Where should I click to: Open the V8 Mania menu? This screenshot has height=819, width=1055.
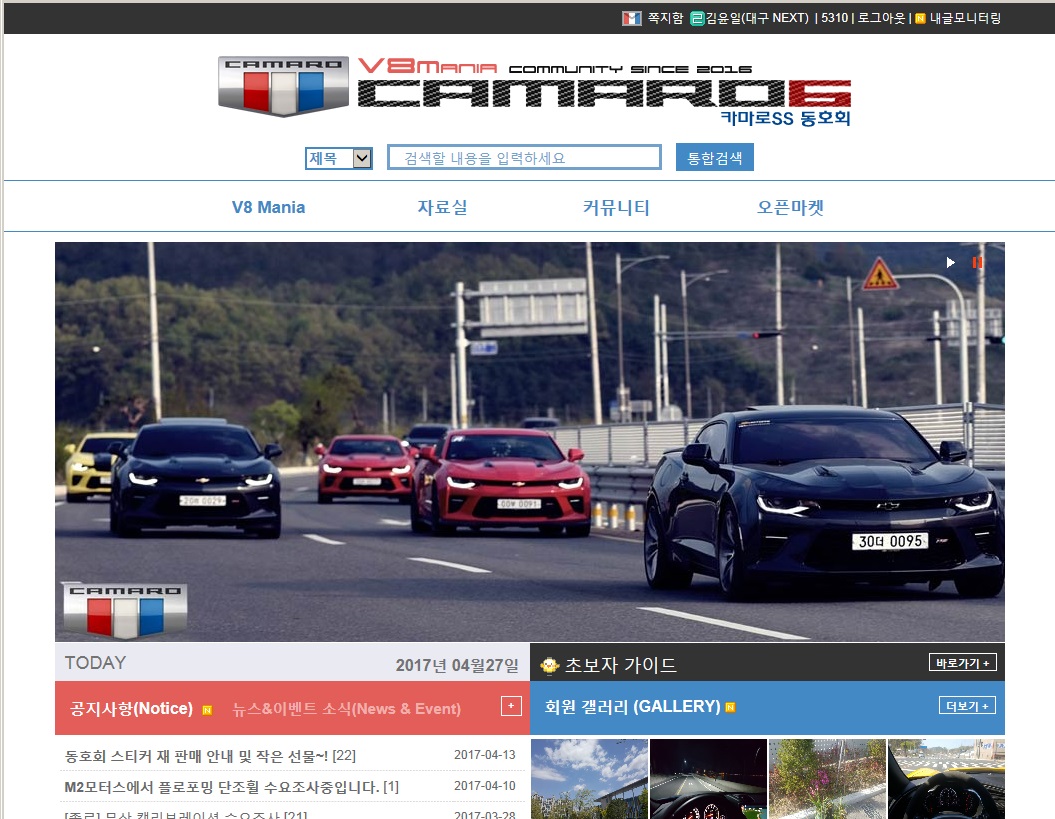268,207
